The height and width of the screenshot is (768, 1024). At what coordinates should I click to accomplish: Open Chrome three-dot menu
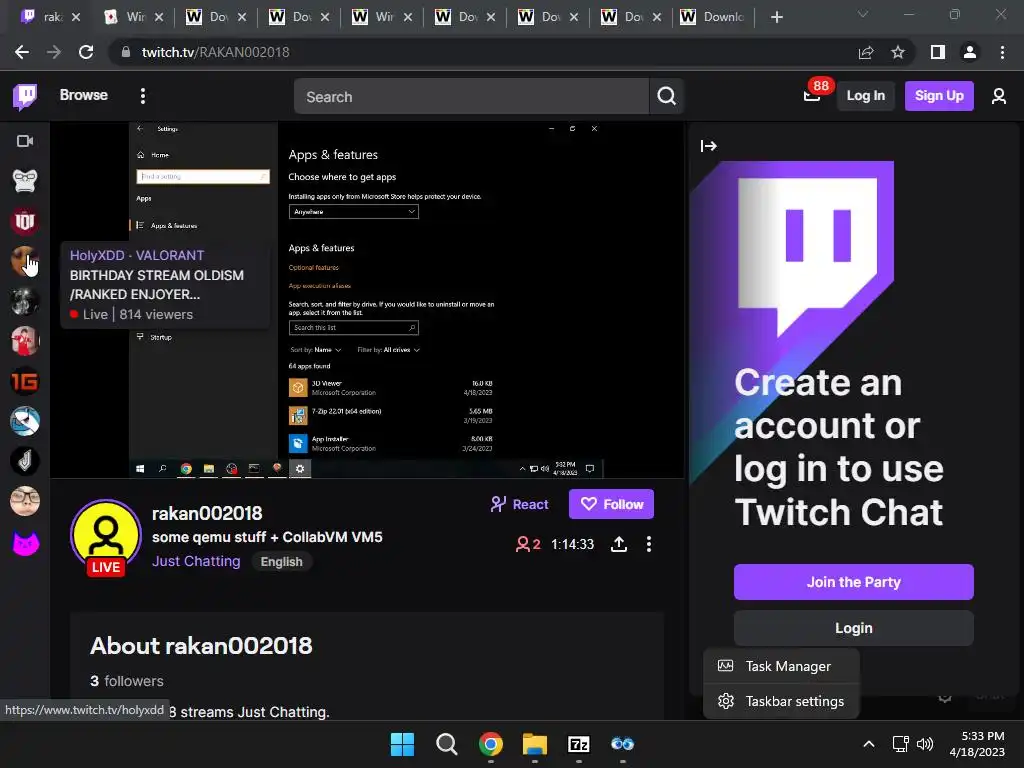(x=1002, y=52)
